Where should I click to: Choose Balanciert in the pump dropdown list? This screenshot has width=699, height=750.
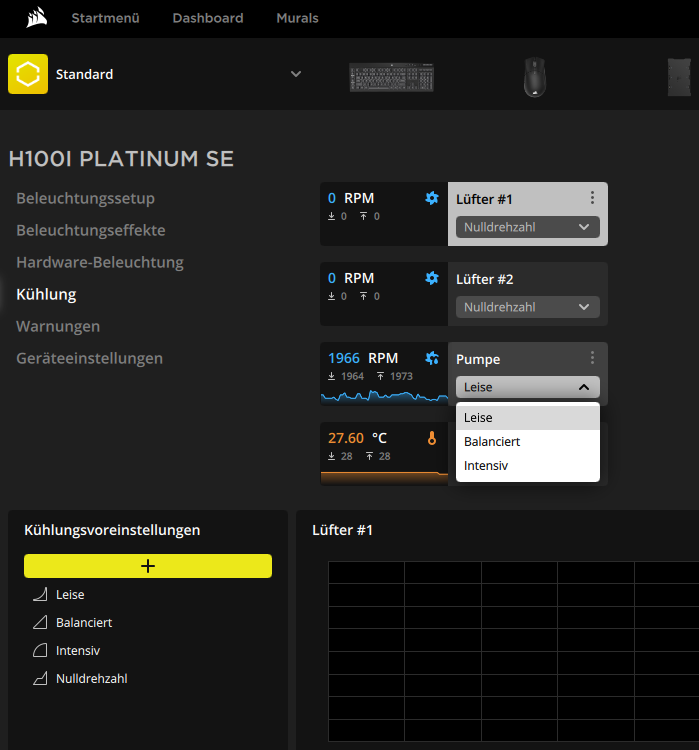tap(528, 441)
